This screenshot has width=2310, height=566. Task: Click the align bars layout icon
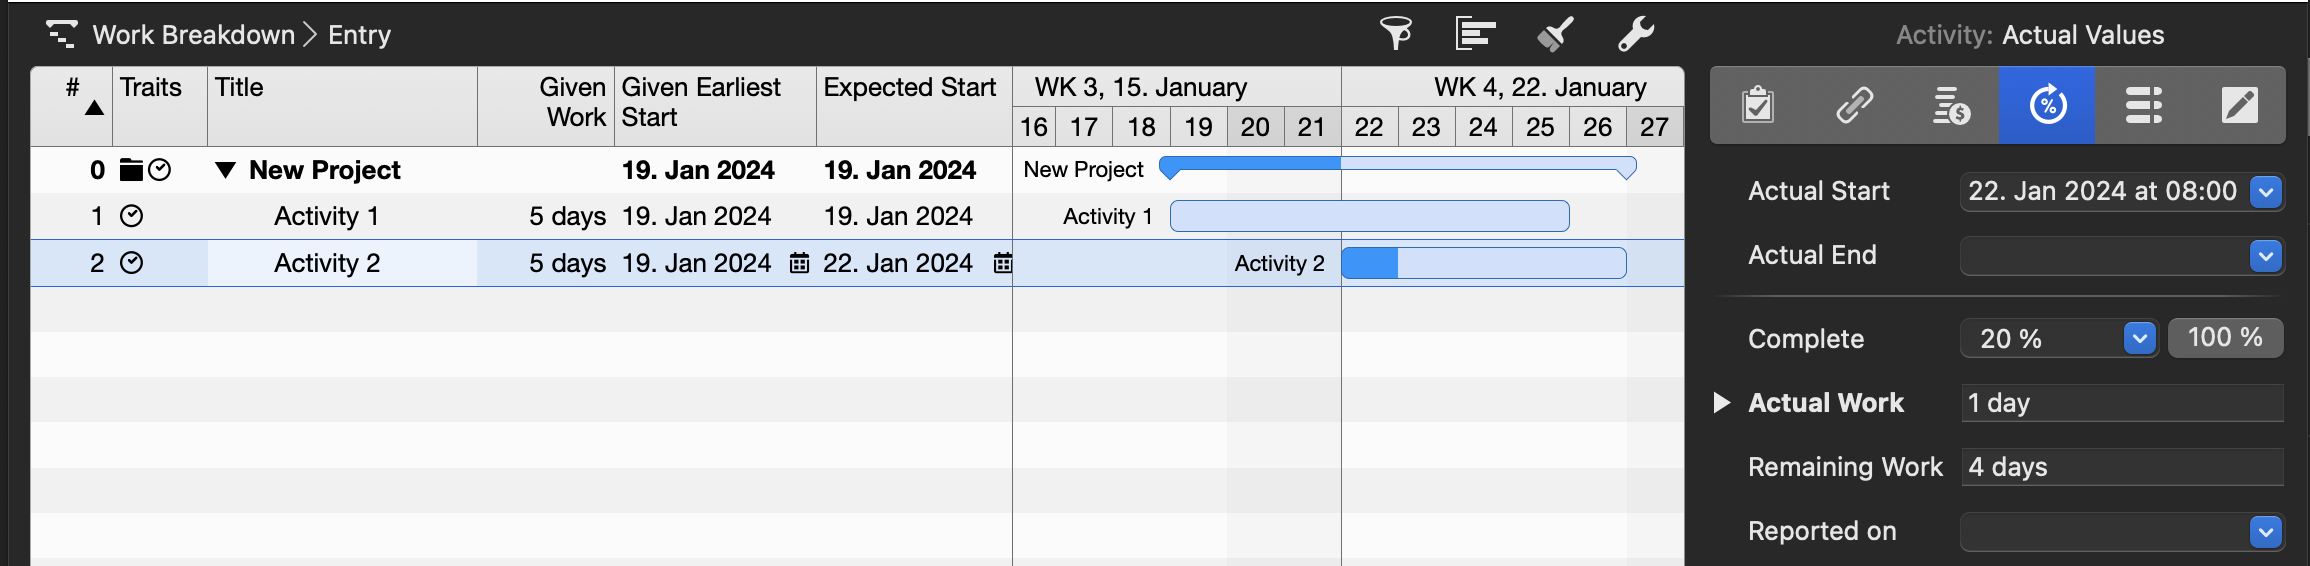point(1475,34)
